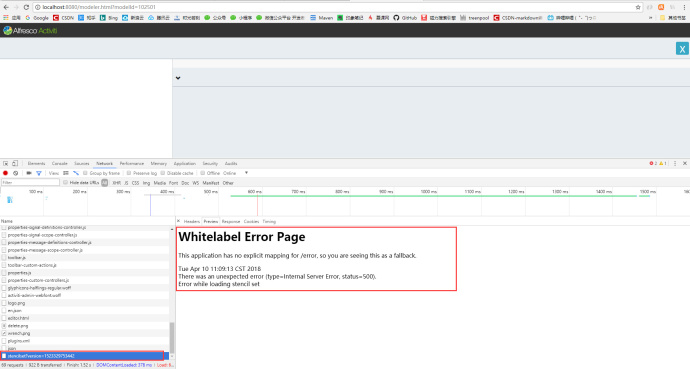
Task: Click the browser forward arrow
Action: point(16,7)
